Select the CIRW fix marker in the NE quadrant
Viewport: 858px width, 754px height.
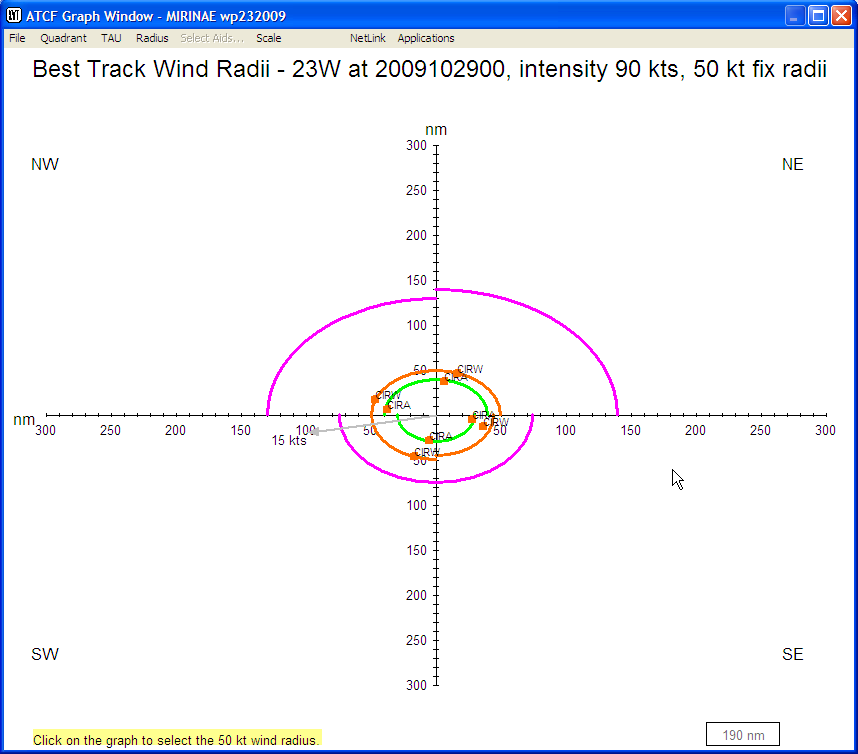click(457, 373)
